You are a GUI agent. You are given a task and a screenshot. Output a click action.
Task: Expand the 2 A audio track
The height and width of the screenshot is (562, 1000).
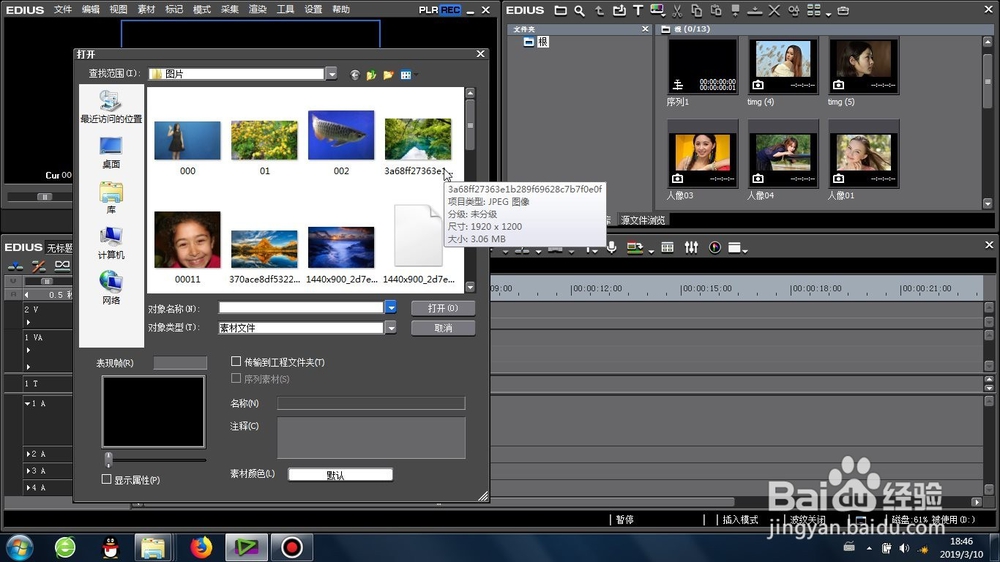27,454
